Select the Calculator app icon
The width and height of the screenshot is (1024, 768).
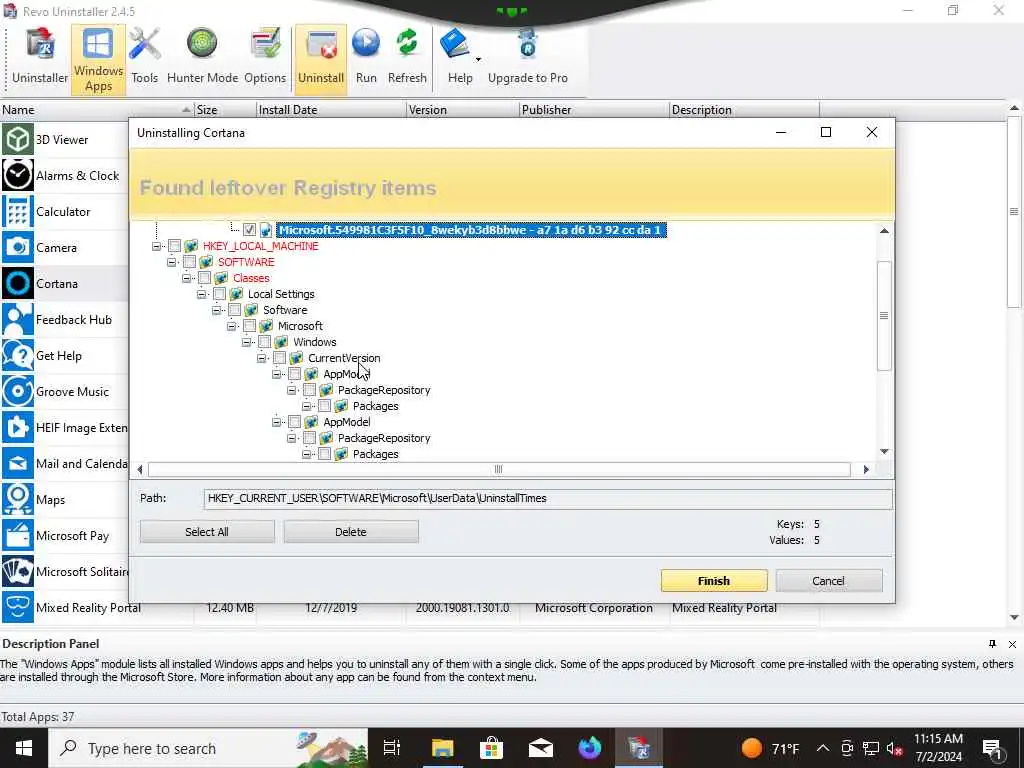[18, 212]
